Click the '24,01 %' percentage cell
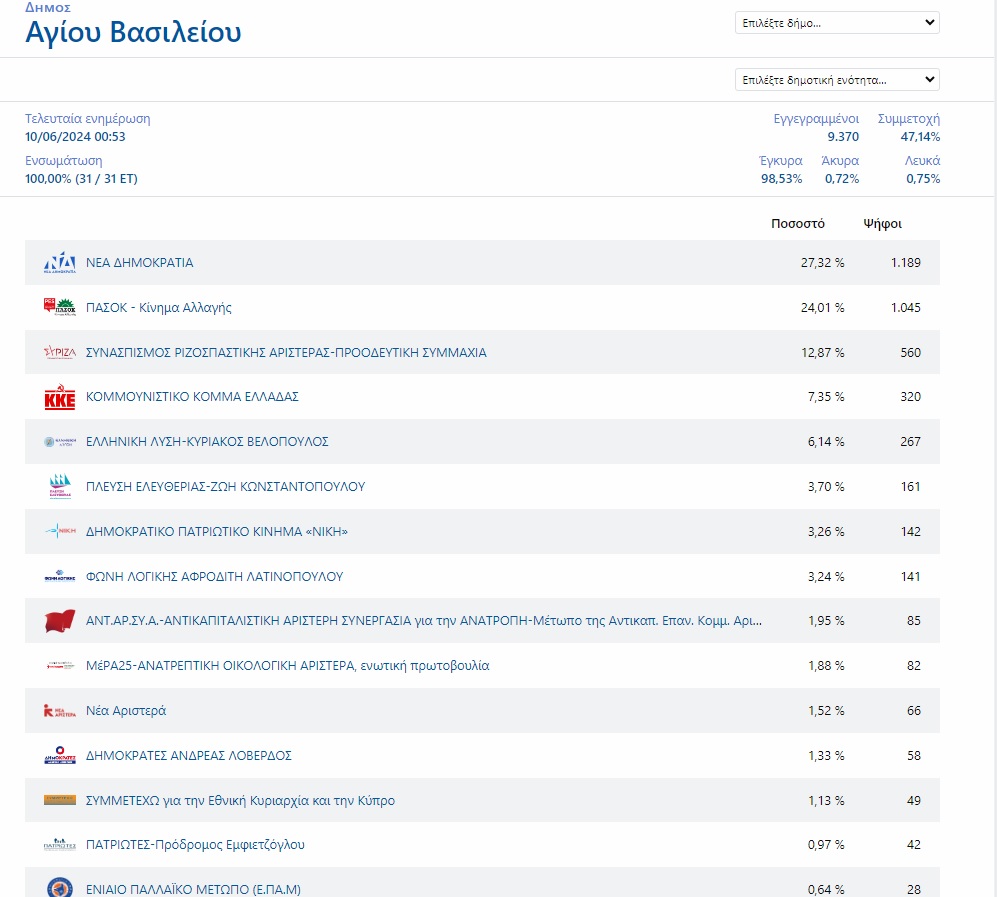 point(822,308)
